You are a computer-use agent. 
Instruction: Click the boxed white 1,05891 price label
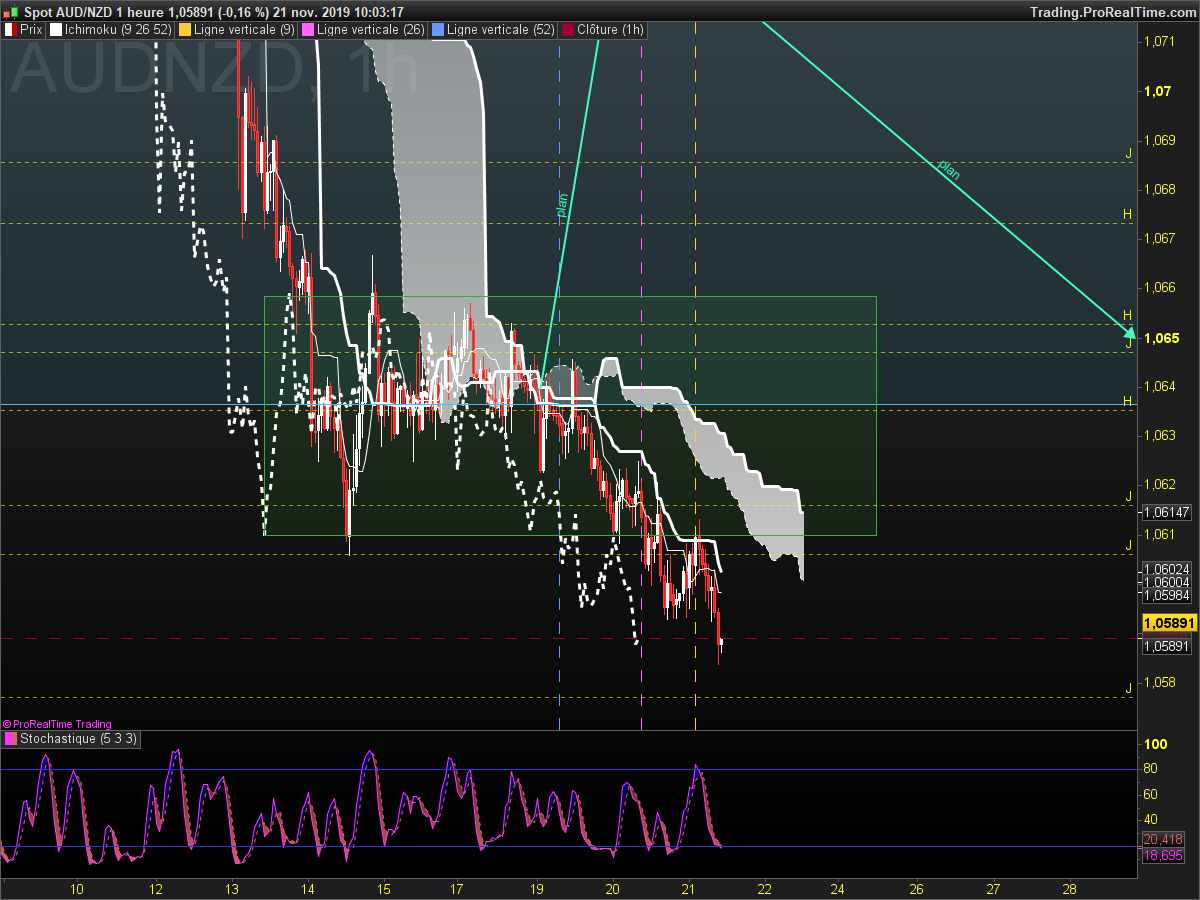1166,646
